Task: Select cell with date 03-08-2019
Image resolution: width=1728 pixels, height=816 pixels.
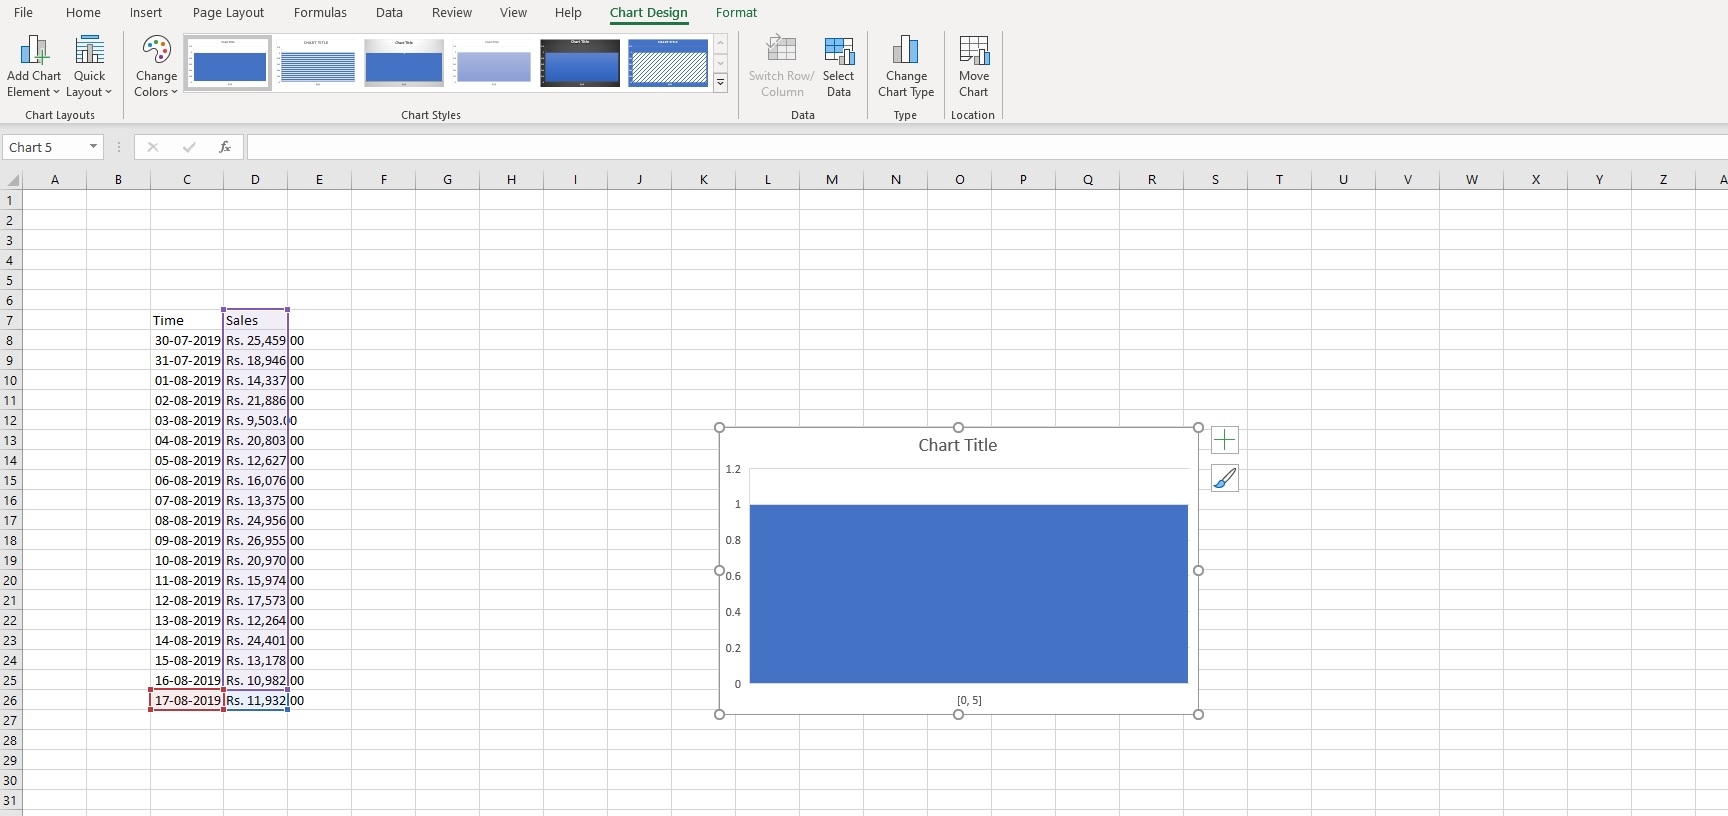Action: coord(187,420)
